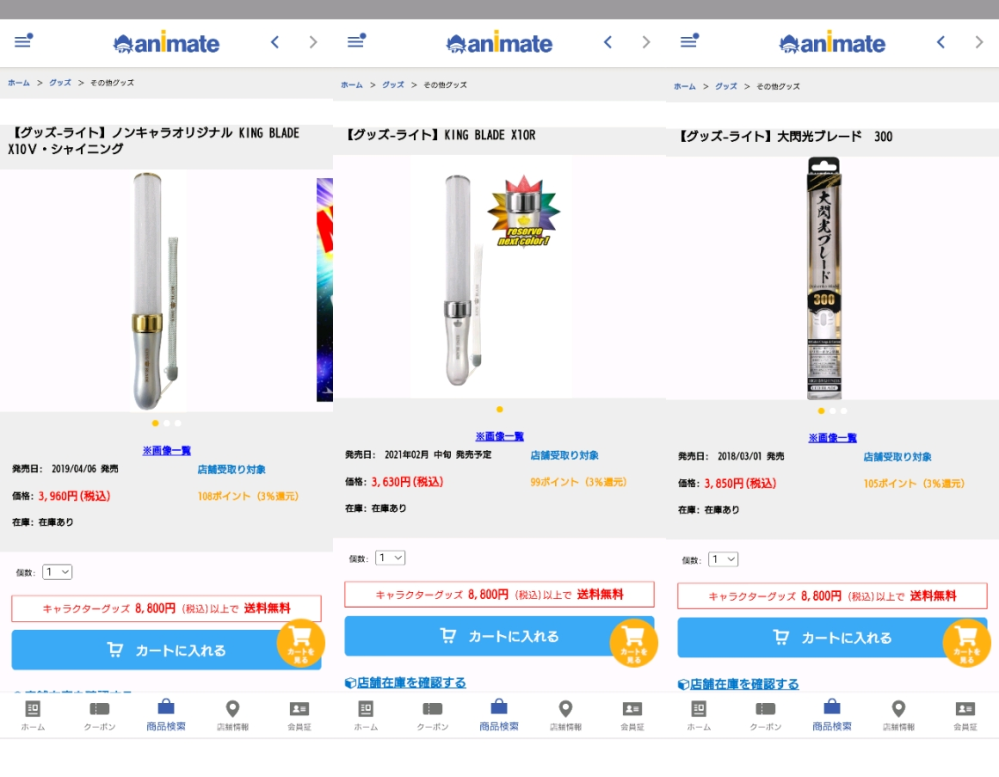
Task: Open the 会員証 member card icon in the right panel
Action: tap(965, 716)
